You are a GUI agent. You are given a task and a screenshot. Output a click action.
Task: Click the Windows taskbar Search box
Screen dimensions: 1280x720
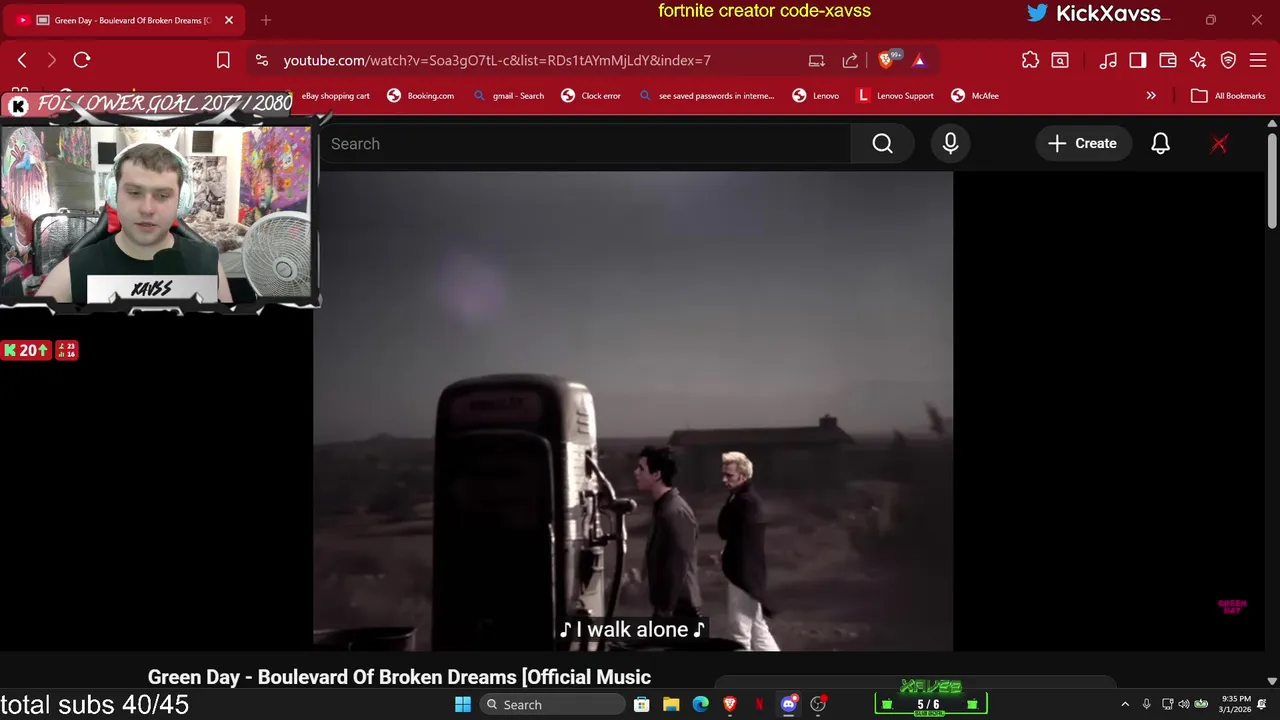[x=551, y=704]
